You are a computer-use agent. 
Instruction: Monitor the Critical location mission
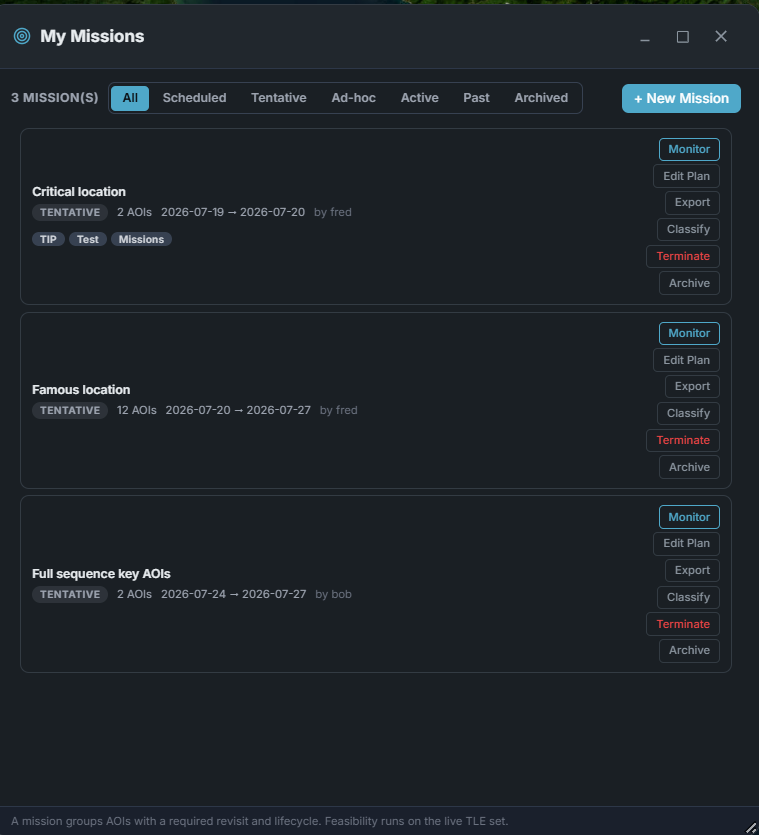[689, 149]
